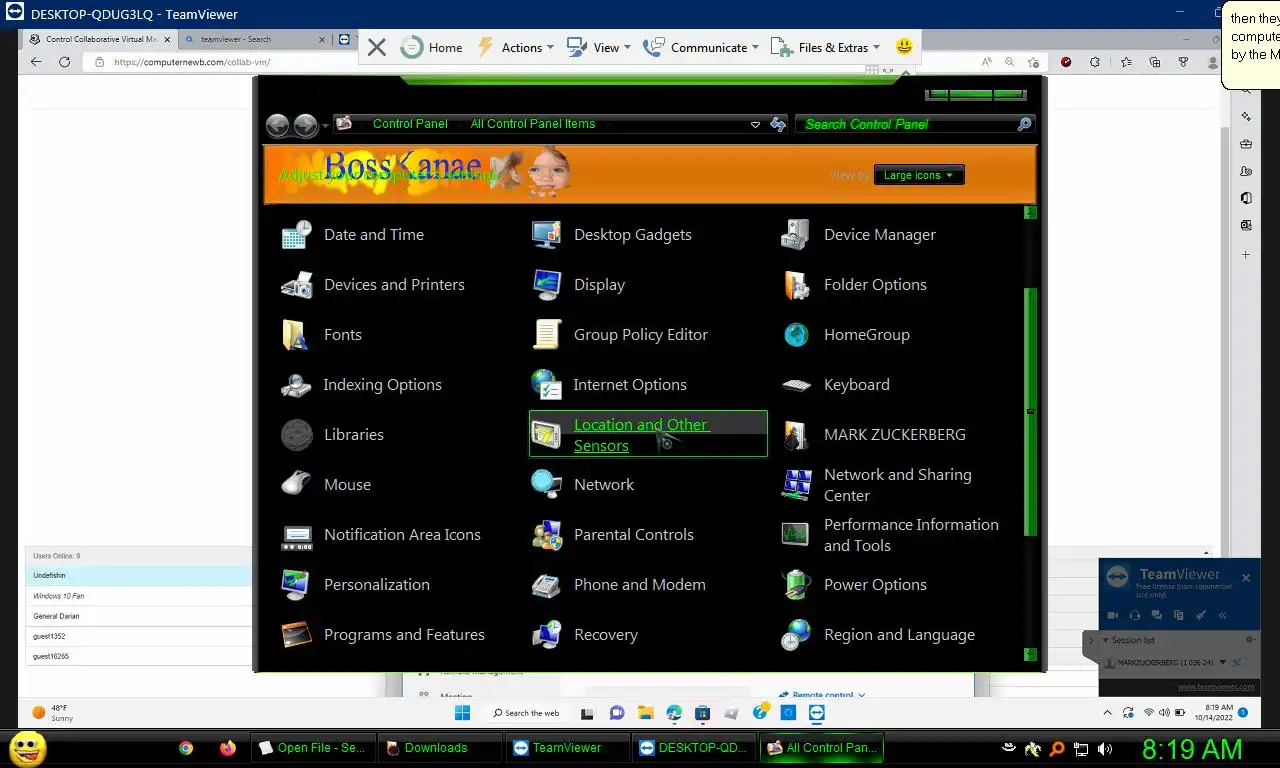The height and width of the screenshot is (768, 1280).
Task: Open the Network item
Action: (x=582, y=485)
